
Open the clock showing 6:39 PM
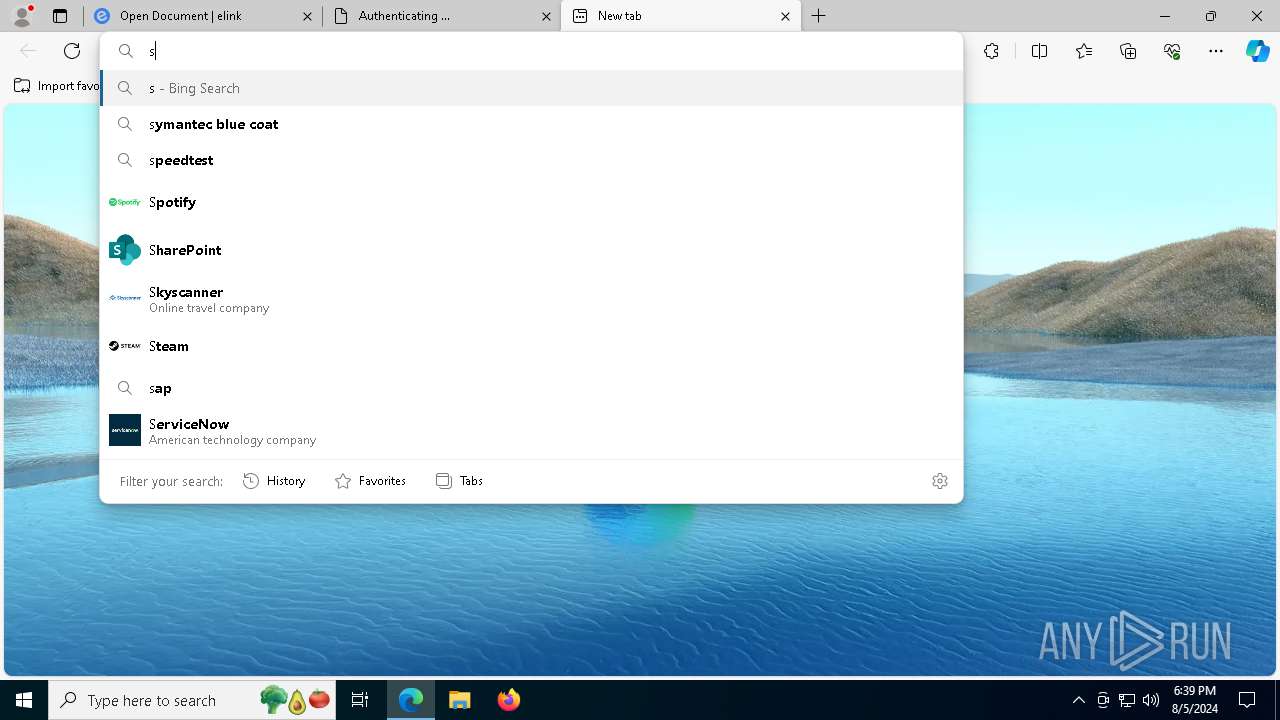pos(1194,700)
